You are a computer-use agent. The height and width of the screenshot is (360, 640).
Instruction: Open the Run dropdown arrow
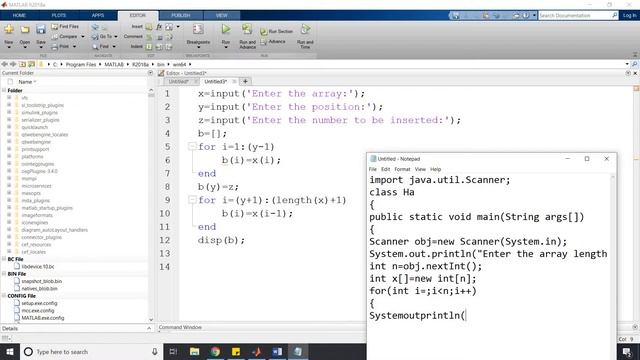[226, 47]
